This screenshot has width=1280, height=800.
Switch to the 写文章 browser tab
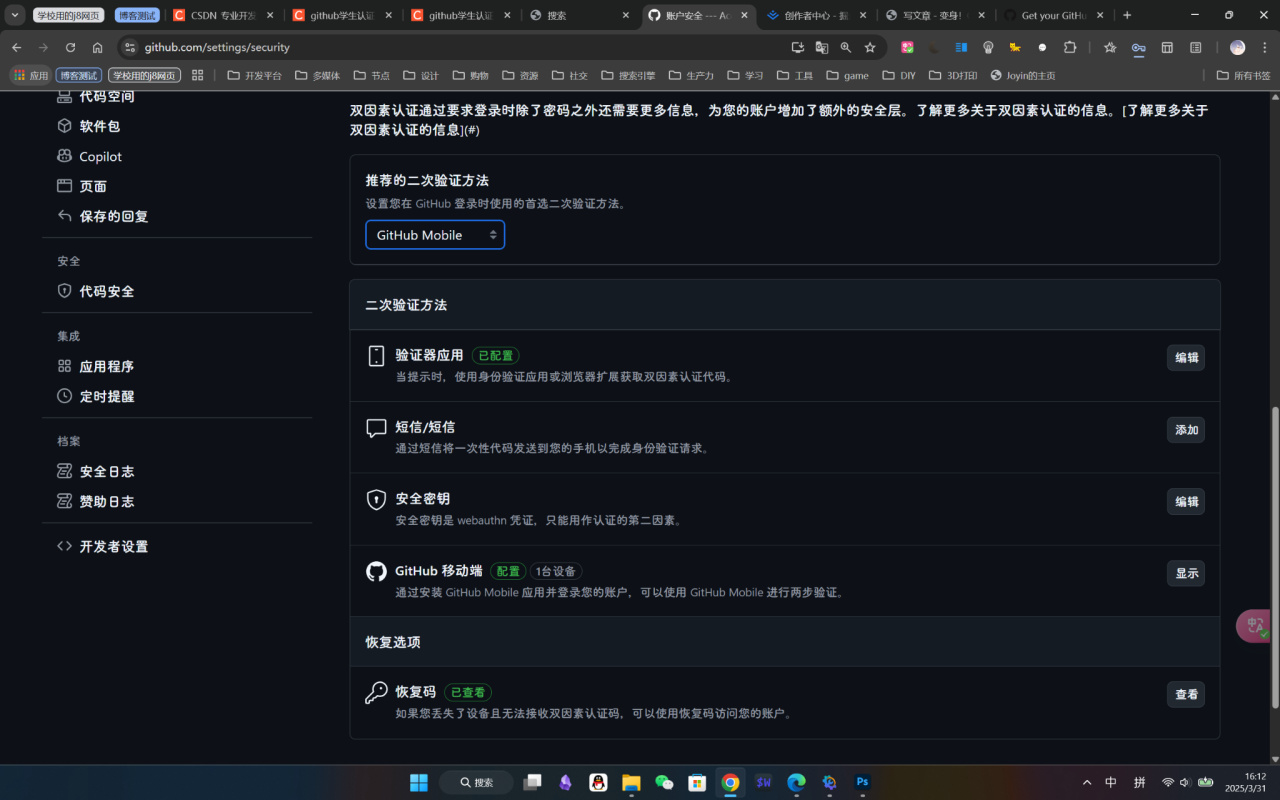click(937, 16)
